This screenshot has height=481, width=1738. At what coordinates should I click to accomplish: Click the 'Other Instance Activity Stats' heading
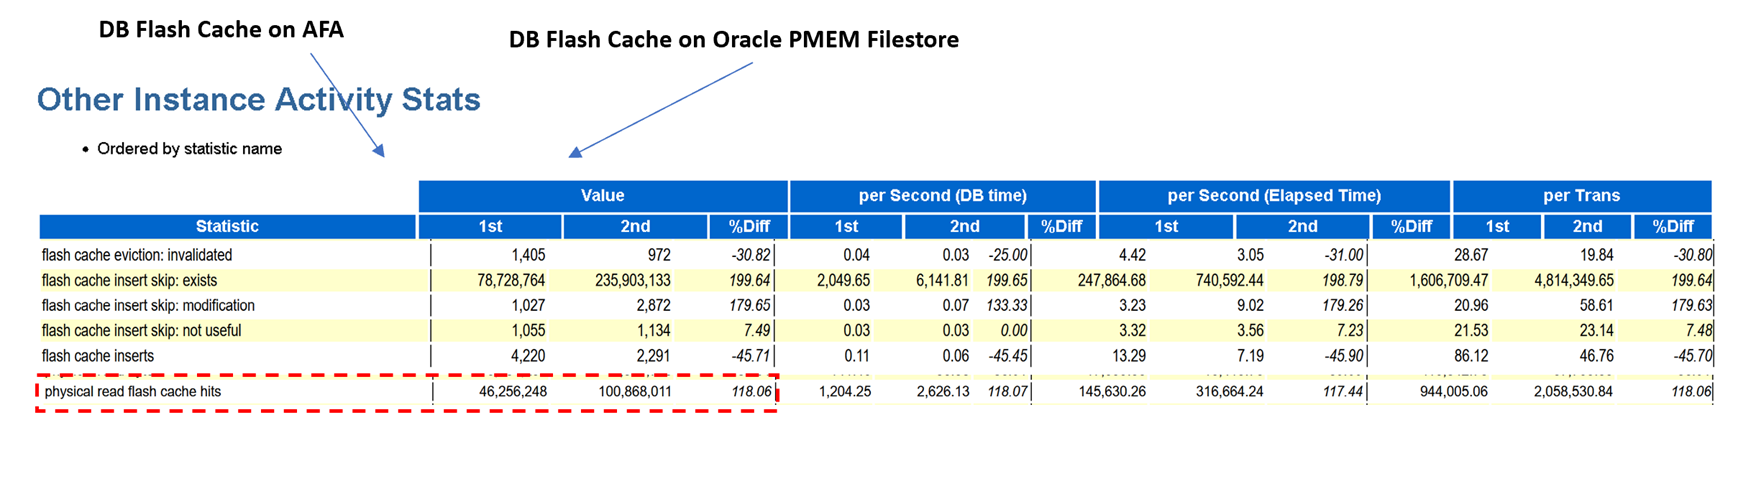(x=259, y=100)
